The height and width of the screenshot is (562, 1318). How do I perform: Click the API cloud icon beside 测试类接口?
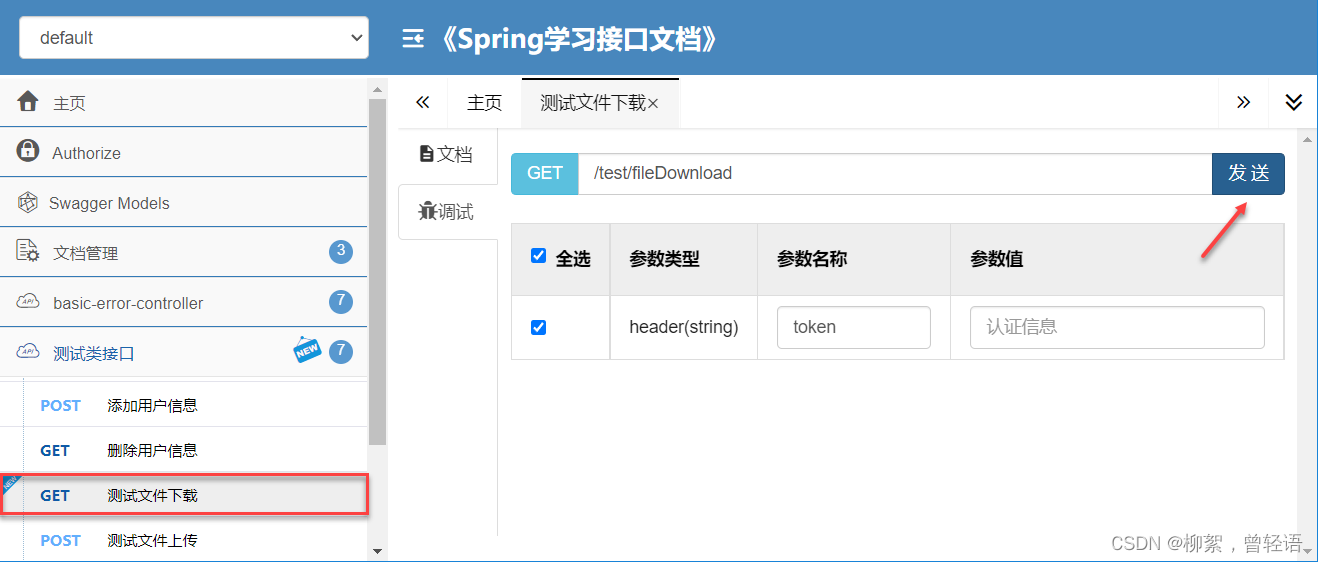(x=28, y=352)
